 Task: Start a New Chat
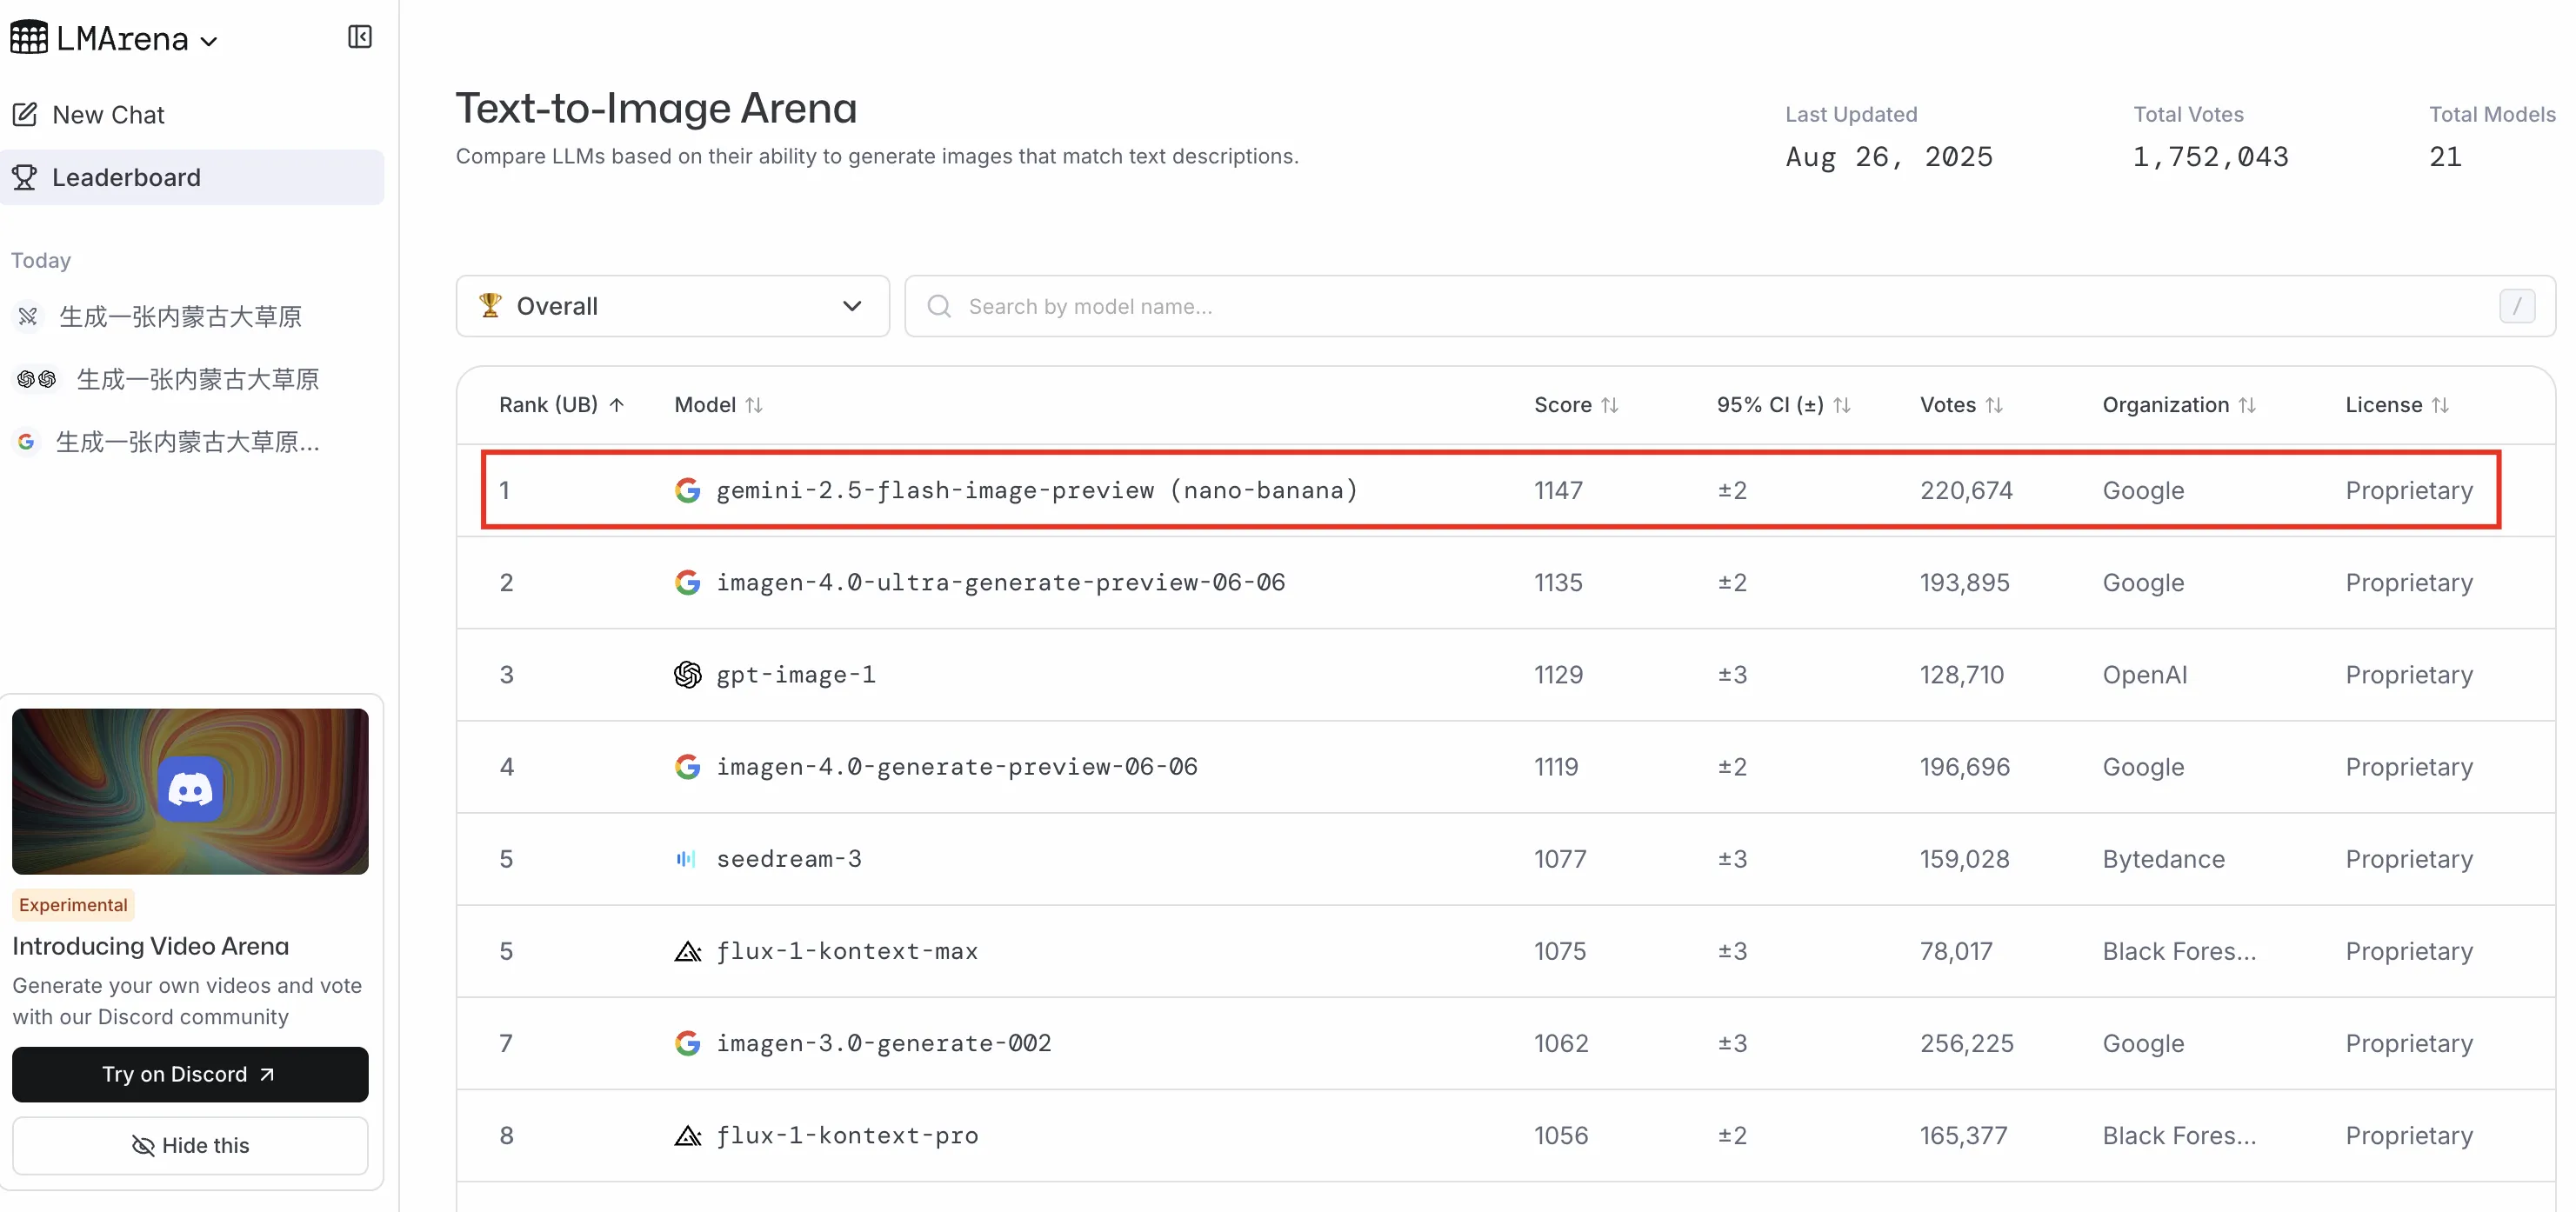[x=108, y=115]
